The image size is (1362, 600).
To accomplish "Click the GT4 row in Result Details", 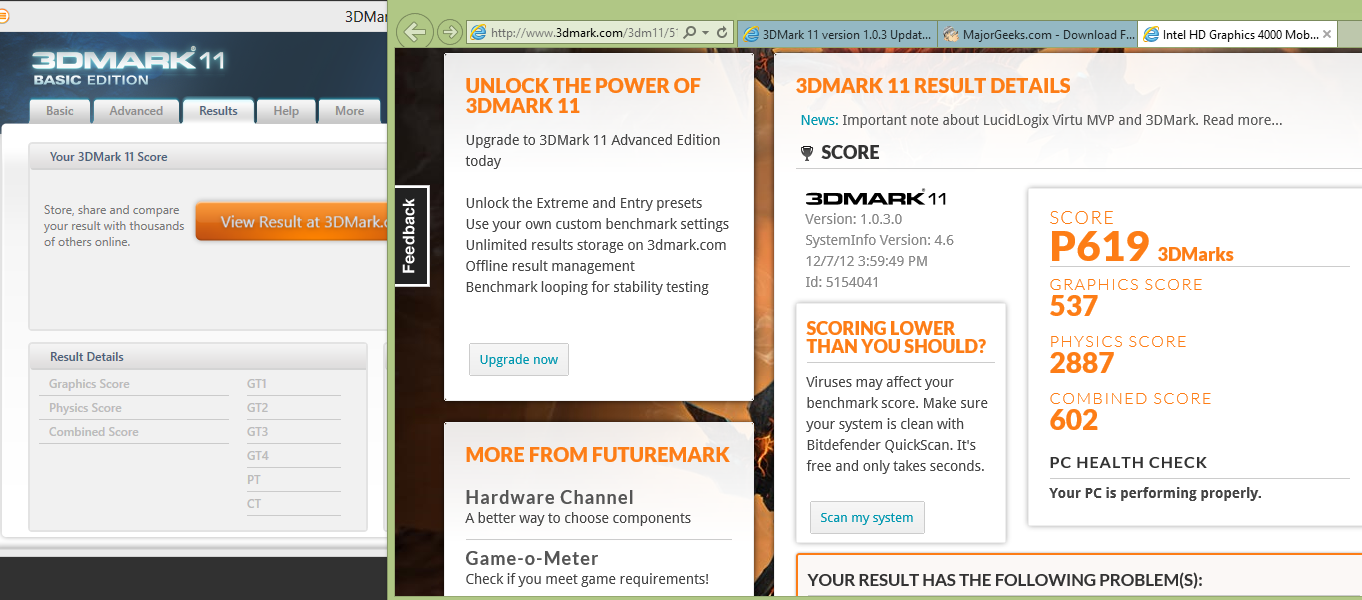I will tap(292, 456).
